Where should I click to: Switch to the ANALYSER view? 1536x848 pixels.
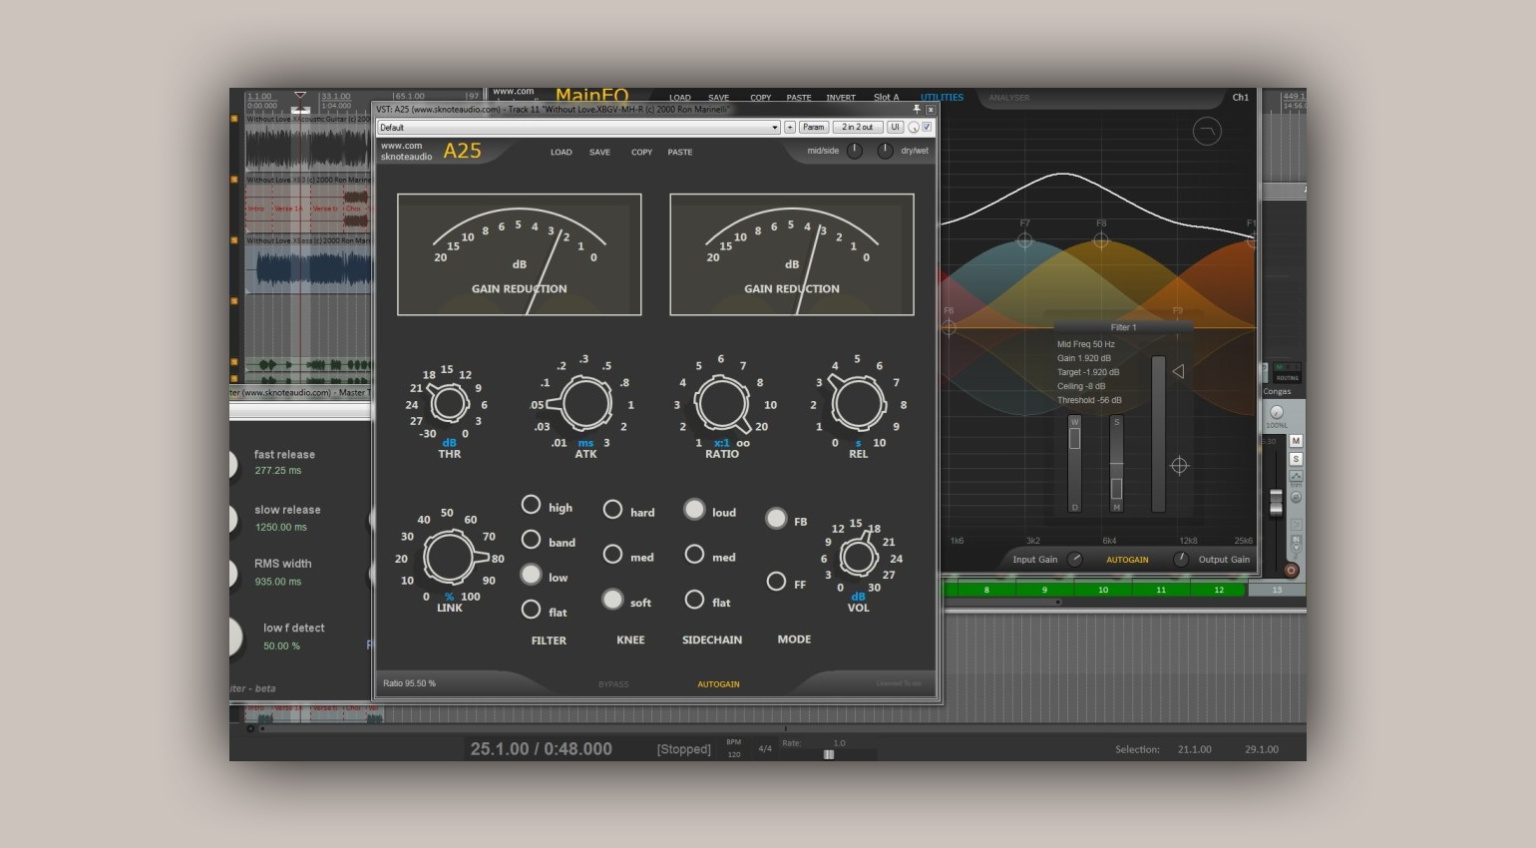pos(1012,97)
